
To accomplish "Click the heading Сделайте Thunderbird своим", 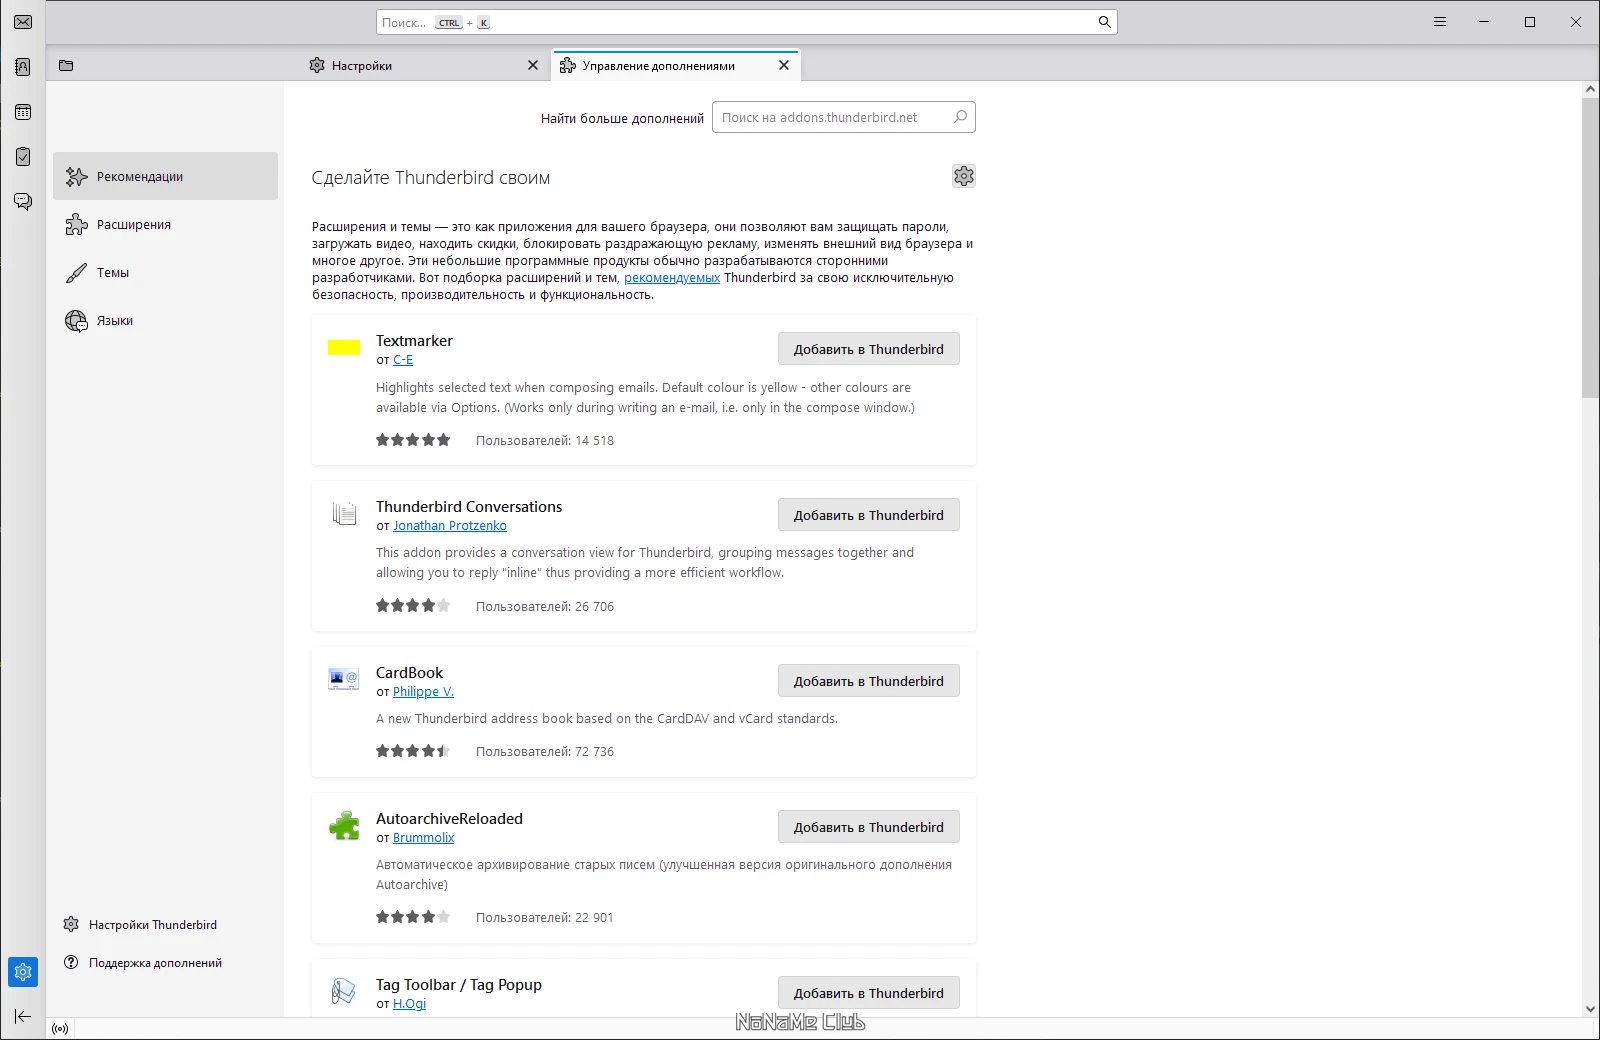I will 431,178.
